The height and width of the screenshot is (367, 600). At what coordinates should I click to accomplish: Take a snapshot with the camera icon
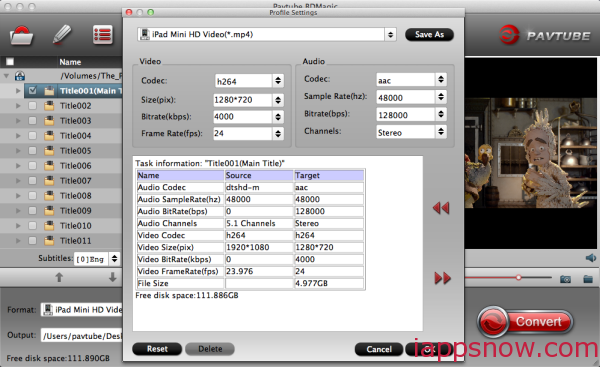[x=566, y=279]
